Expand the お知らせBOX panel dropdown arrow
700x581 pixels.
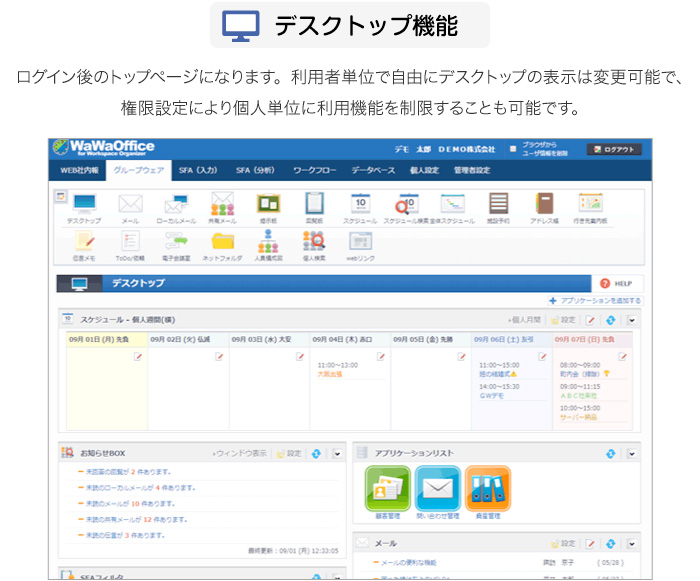click(337, 453)
